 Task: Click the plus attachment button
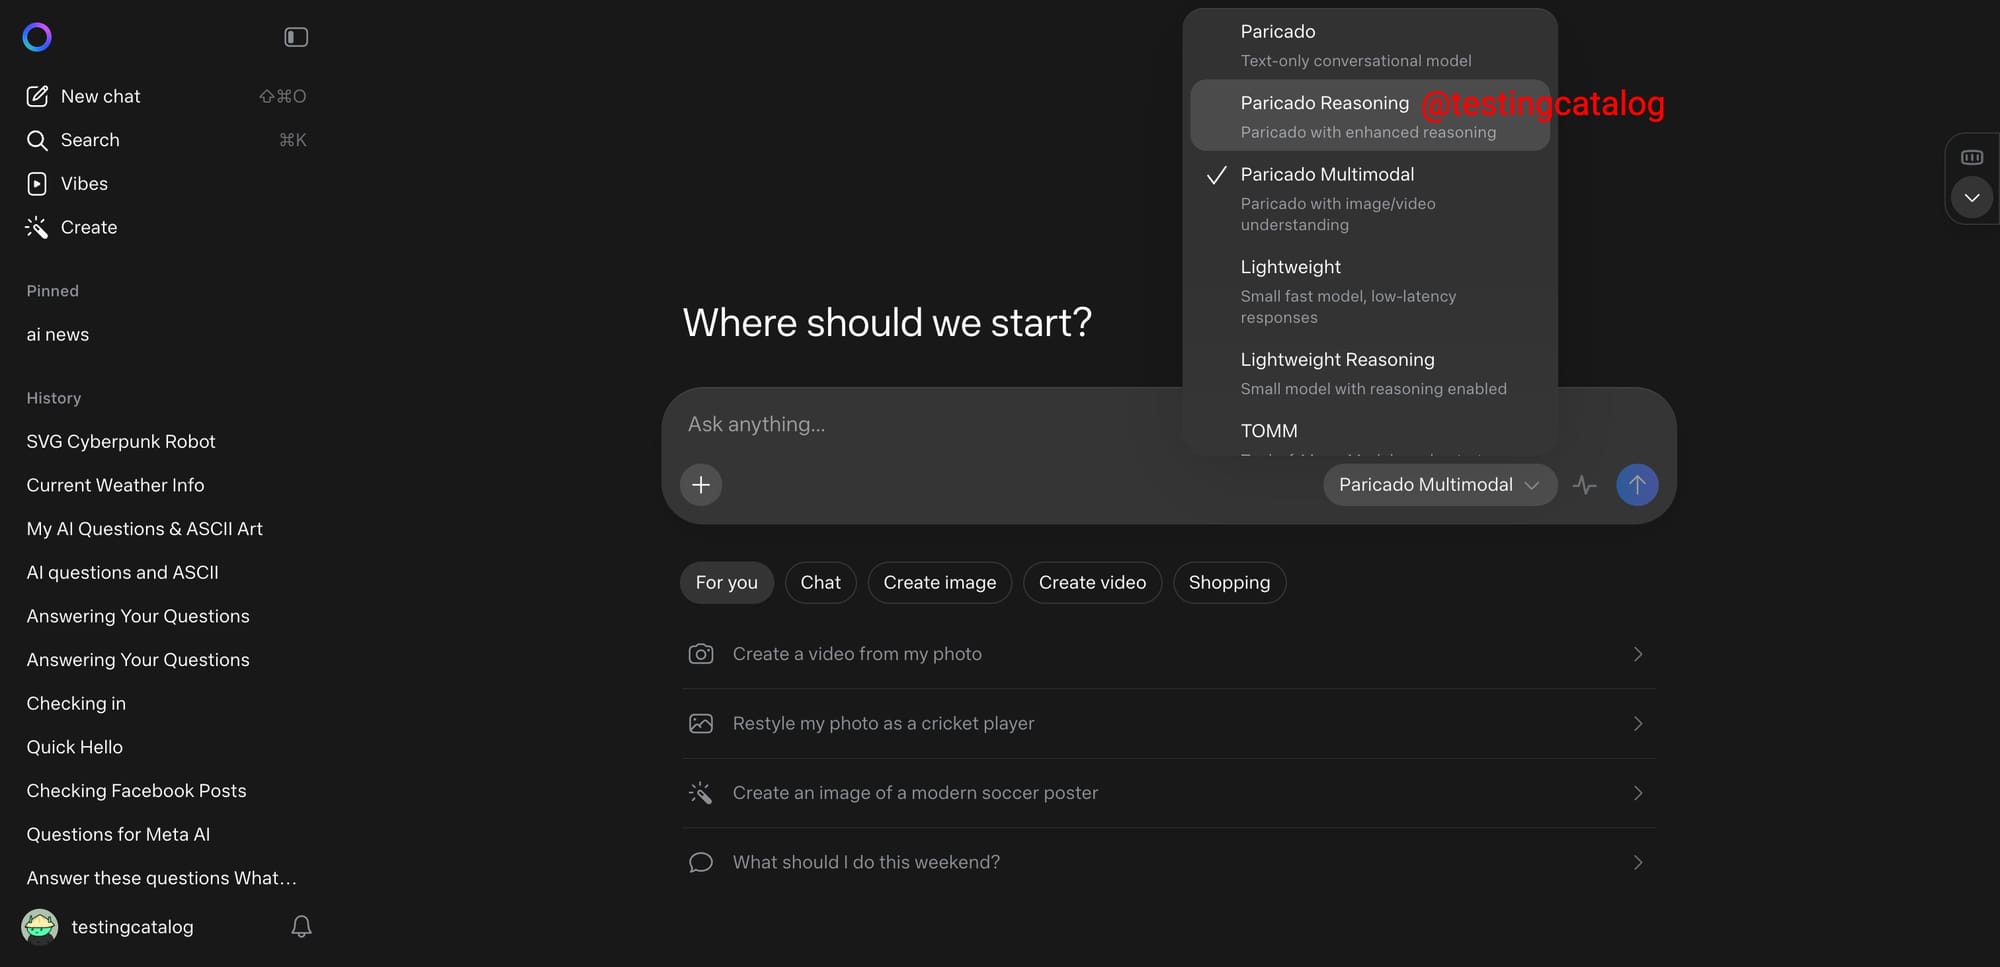701,485
